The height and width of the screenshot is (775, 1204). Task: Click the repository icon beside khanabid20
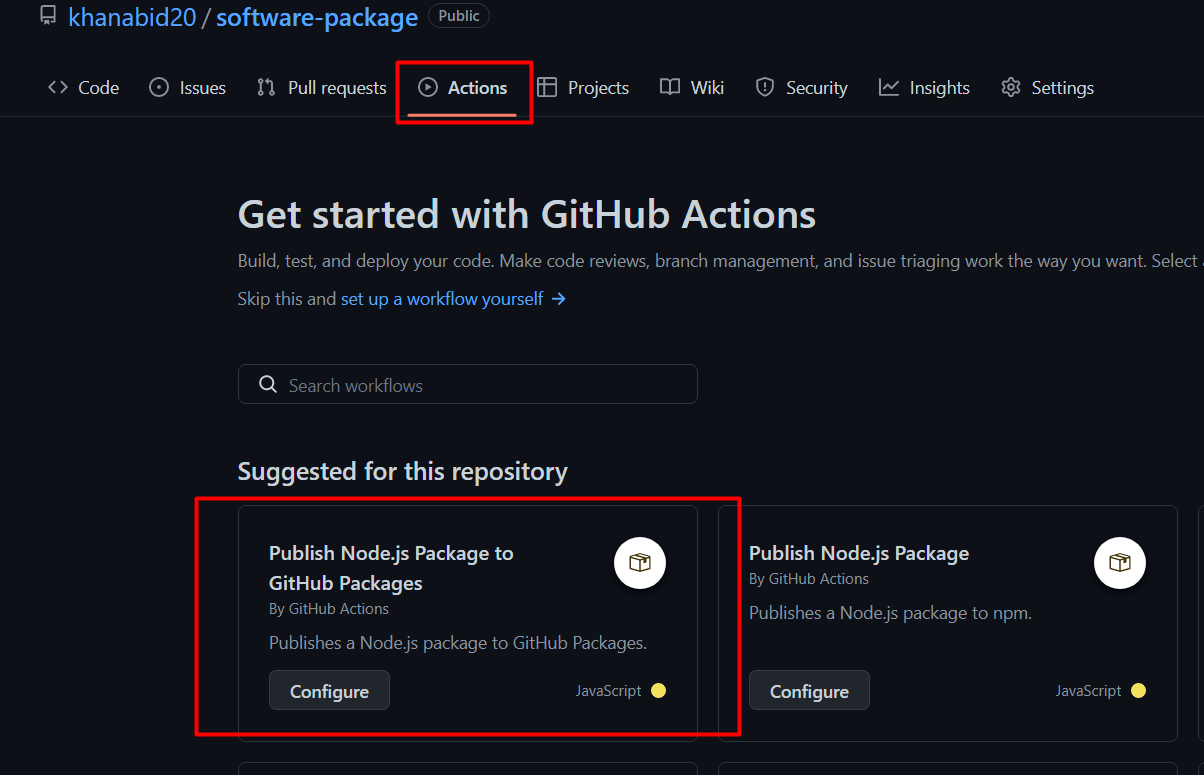pyautogui.click(x=48, y=16)
